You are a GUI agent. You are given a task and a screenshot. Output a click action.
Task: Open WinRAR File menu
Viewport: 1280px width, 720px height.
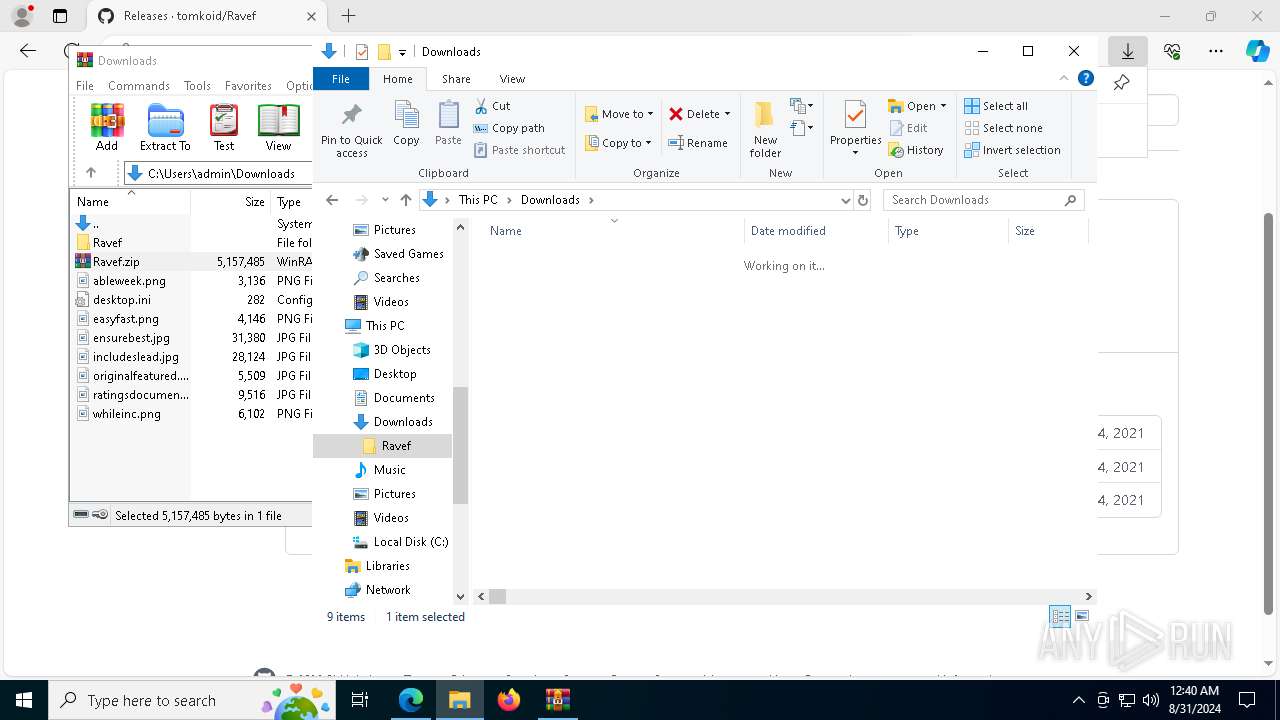85,86
